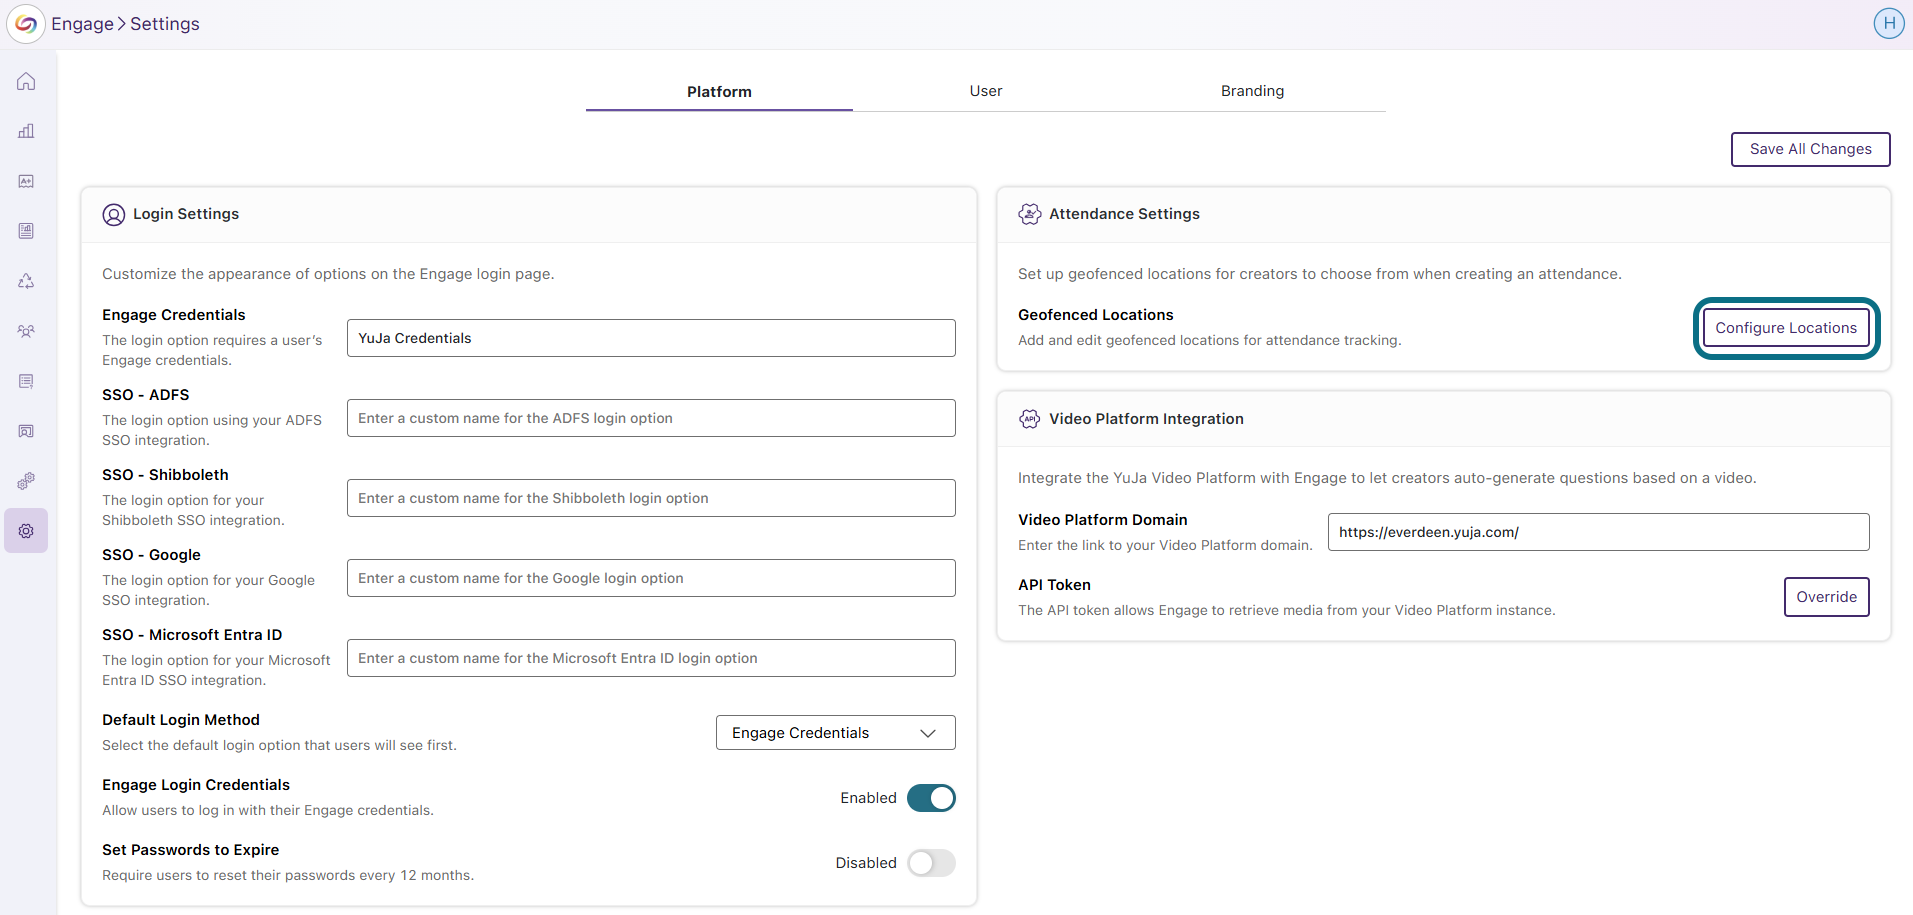This screenshot has width=1913, height=915.
Task: Open the recycle arrows sidebar icon
Action: point(26,281)
